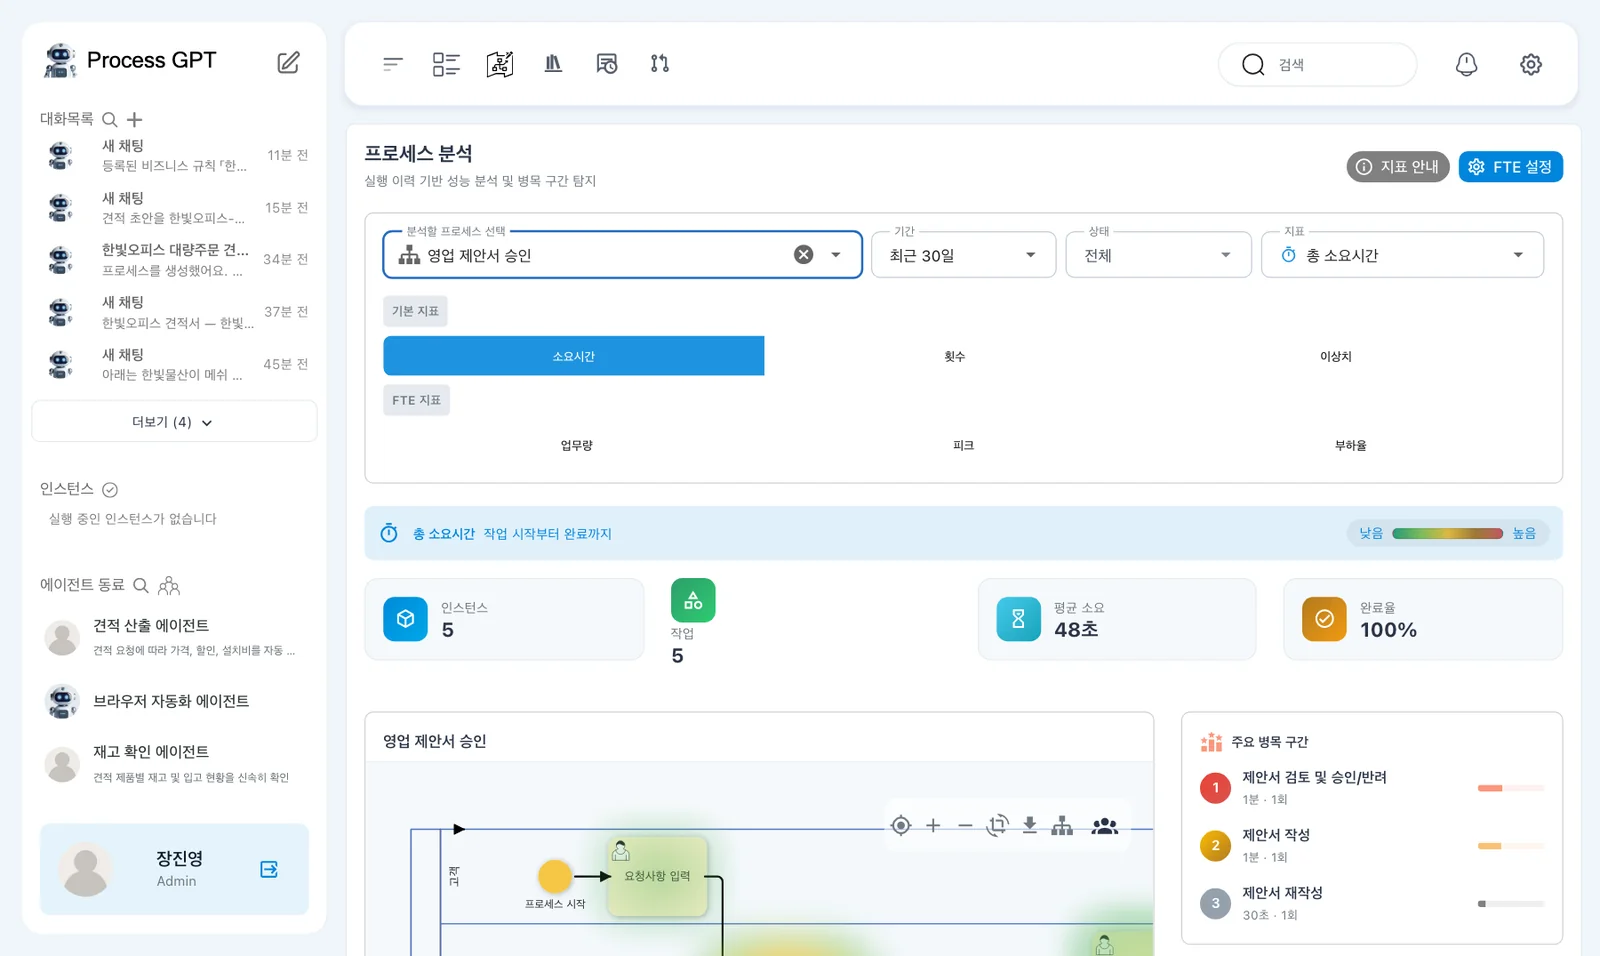
Task: Open the library books icon in top toolbar
Action: pyautogui.click(x=553, y=64)
